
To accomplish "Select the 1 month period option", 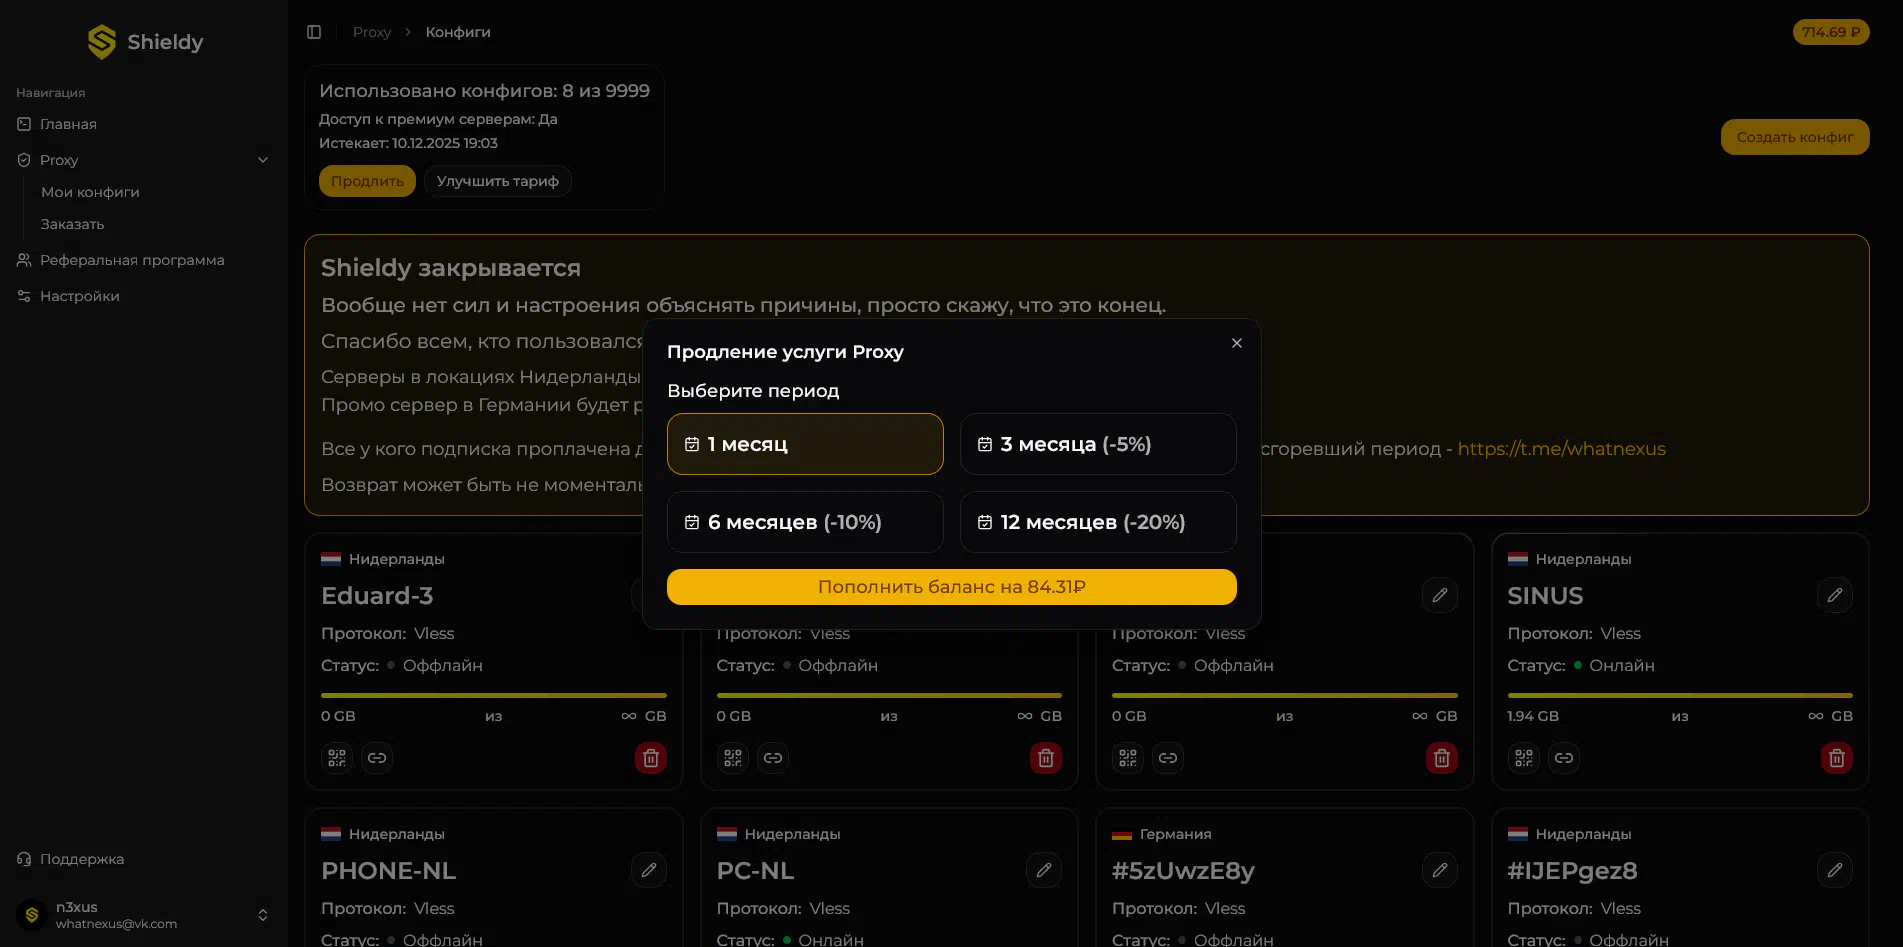I will pyautogui.click(x=805, y=444).
